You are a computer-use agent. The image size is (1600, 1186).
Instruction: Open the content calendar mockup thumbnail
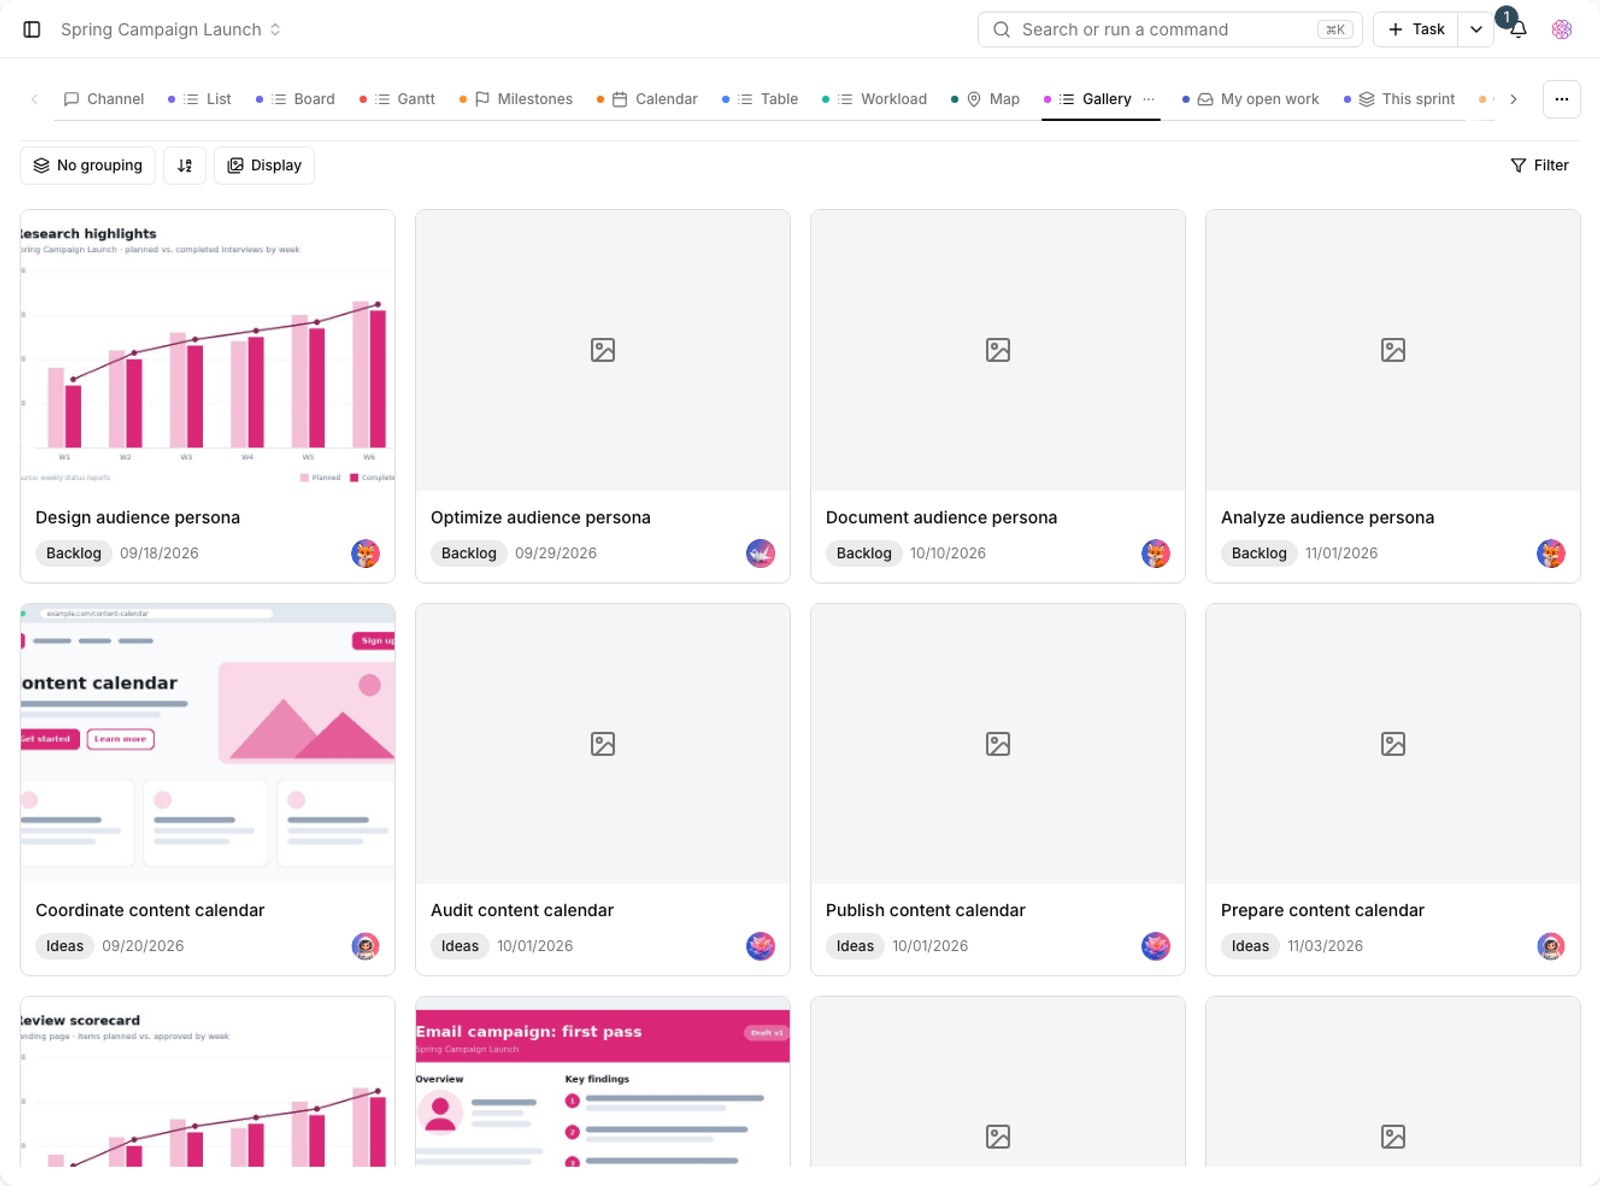(x=208, y=743)
